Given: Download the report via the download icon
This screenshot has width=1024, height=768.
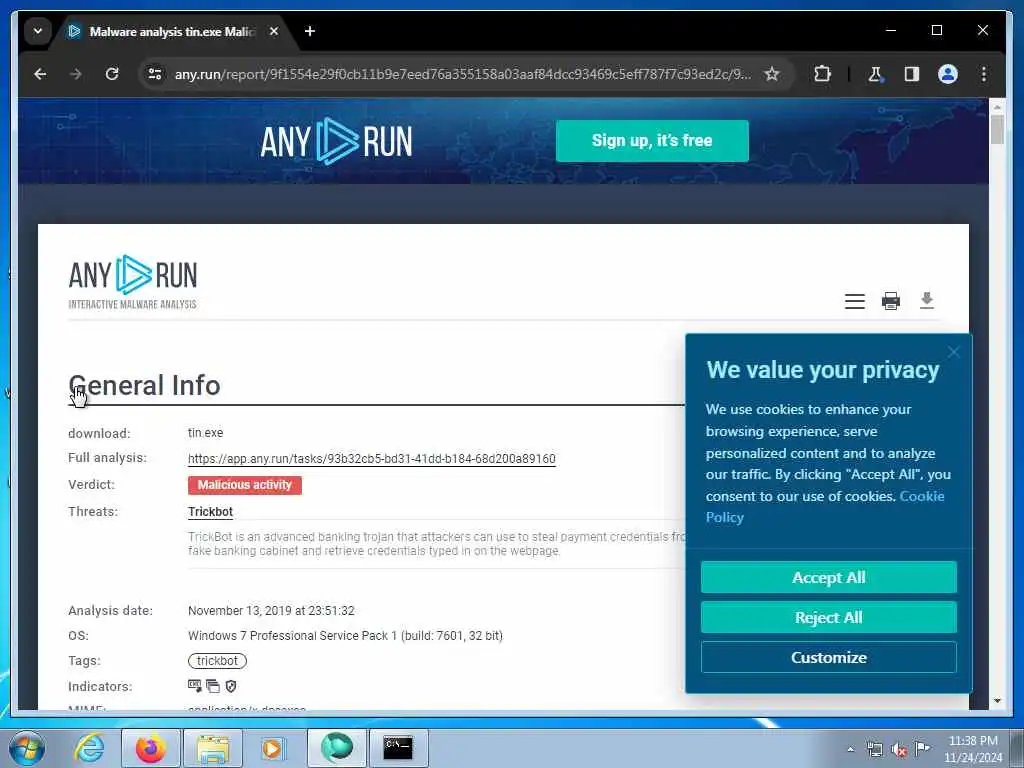Looking at the screenshot, I should click(927, 300).
